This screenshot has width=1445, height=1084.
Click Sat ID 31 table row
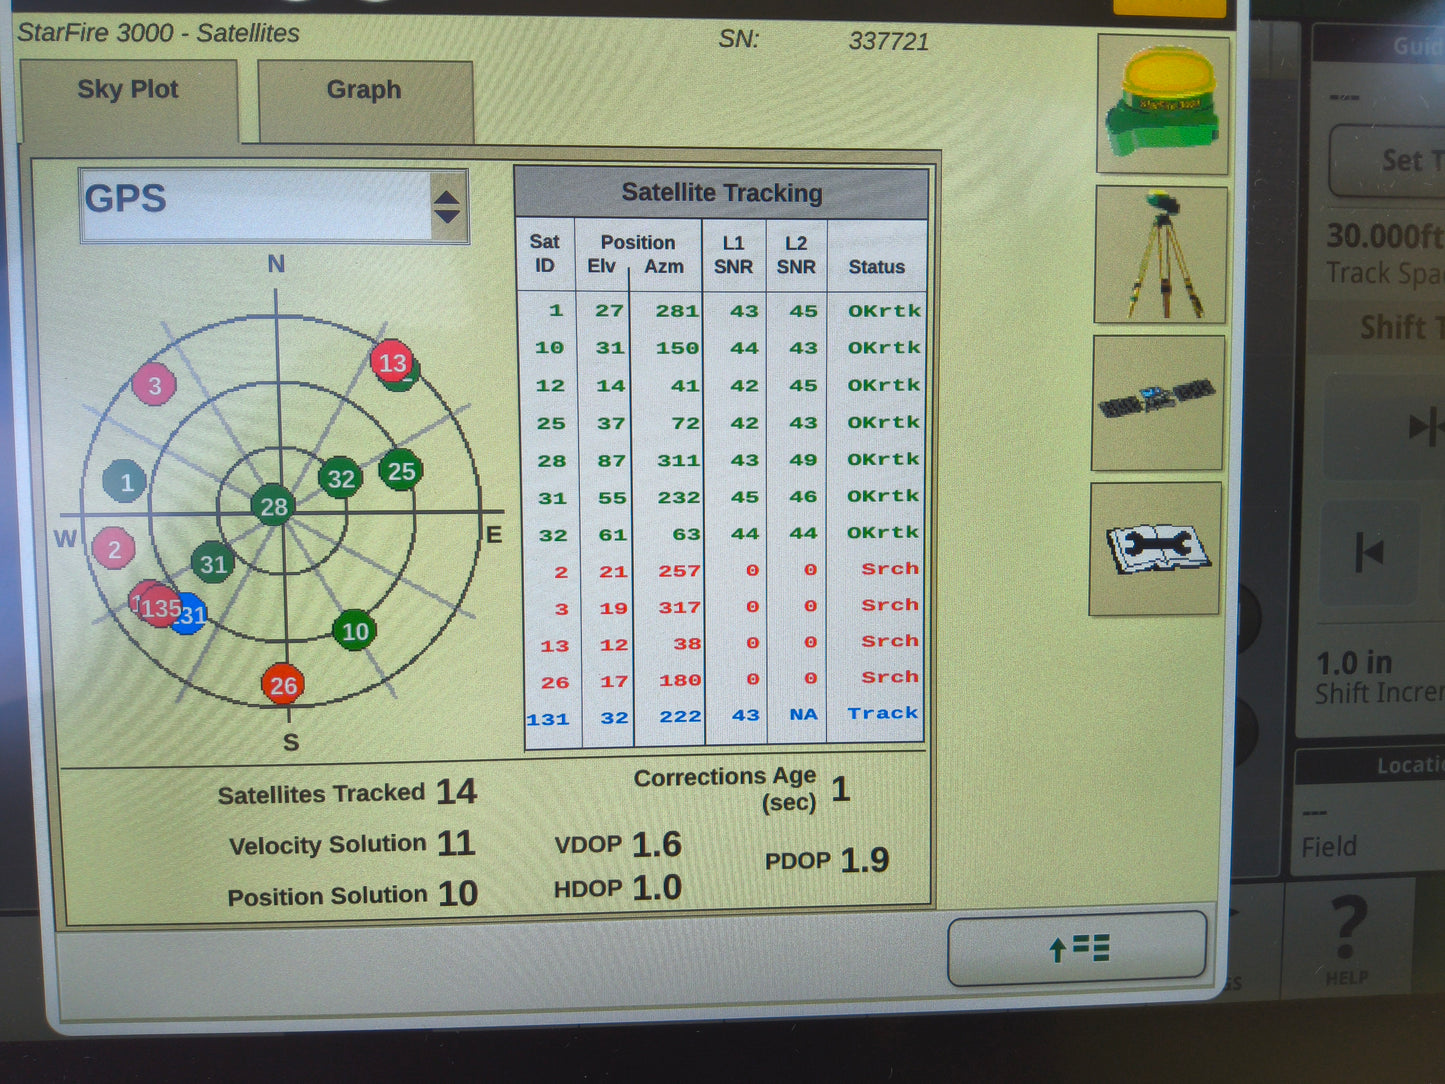[x=722, y=497]
